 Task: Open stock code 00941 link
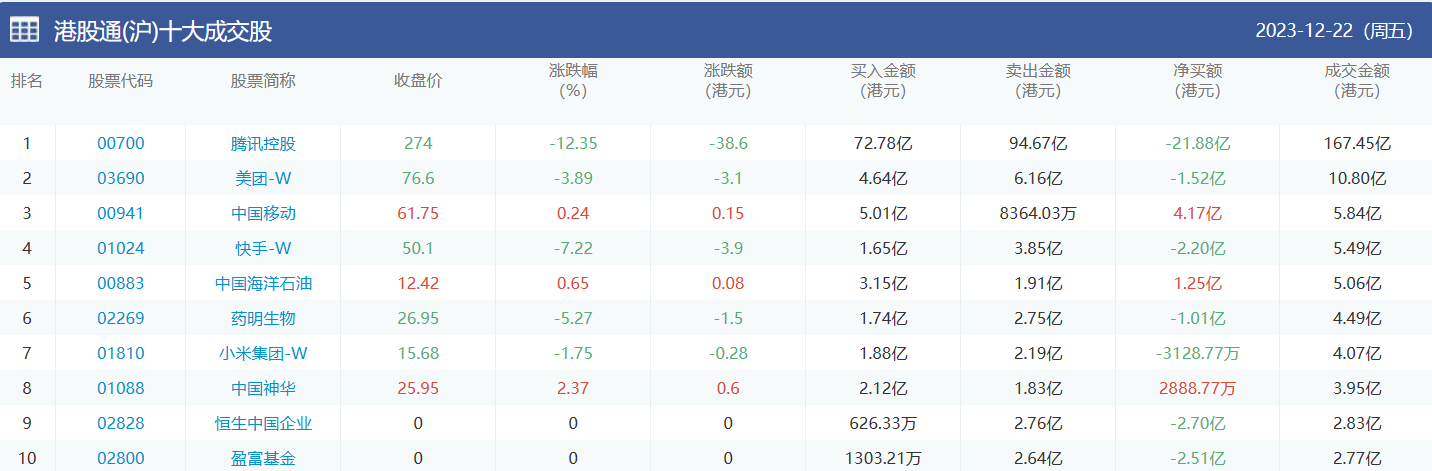click(120, 213)
